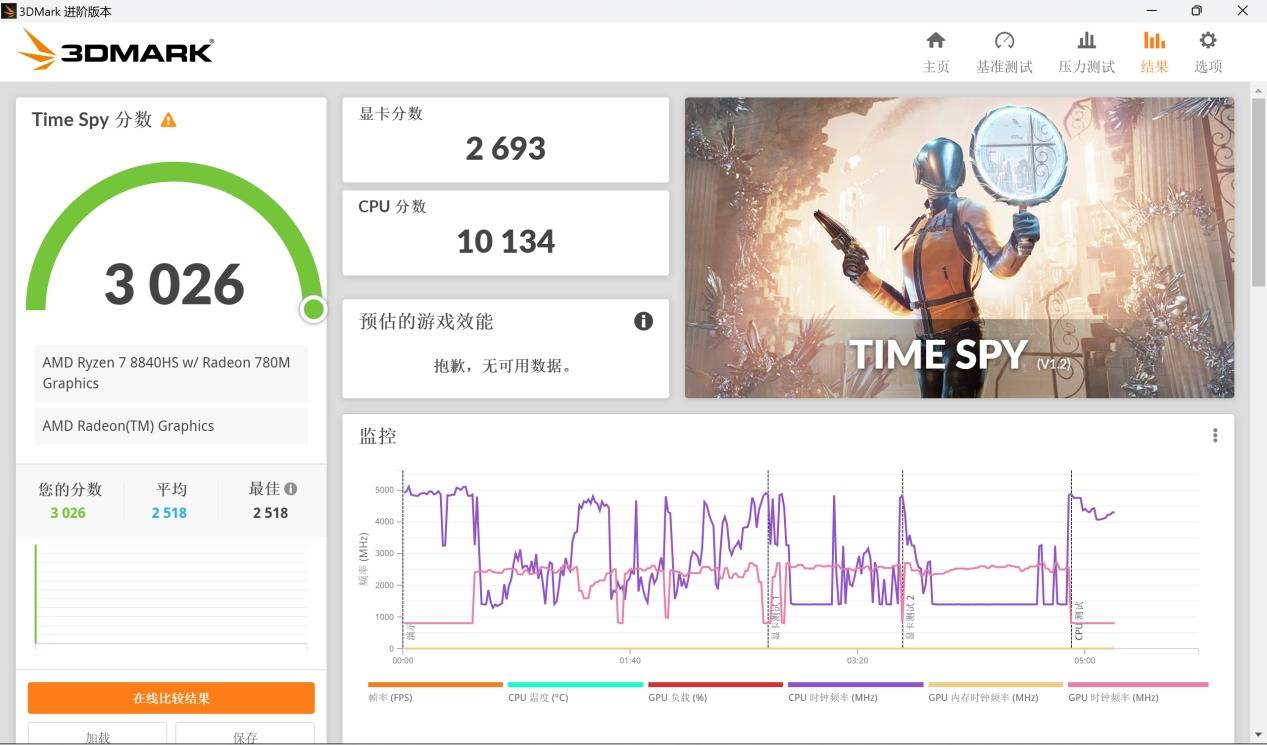
Task: Click the 主页 tab label
Action: pyautogui.click(x=936, y=67)
